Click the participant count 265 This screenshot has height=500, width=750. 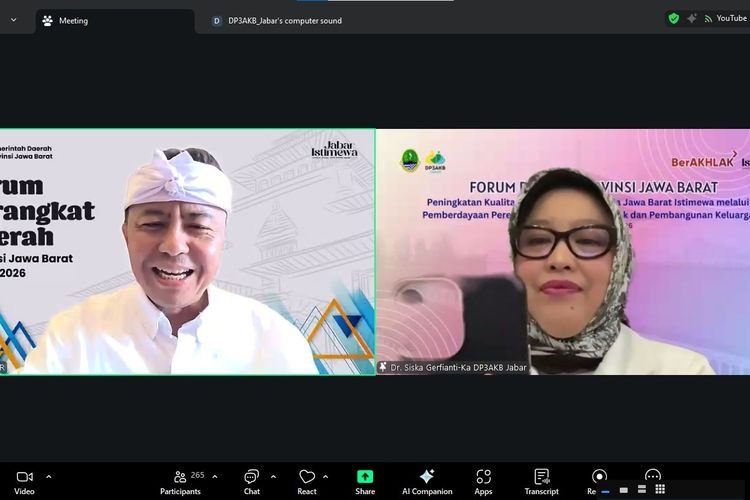coord(198,475)
